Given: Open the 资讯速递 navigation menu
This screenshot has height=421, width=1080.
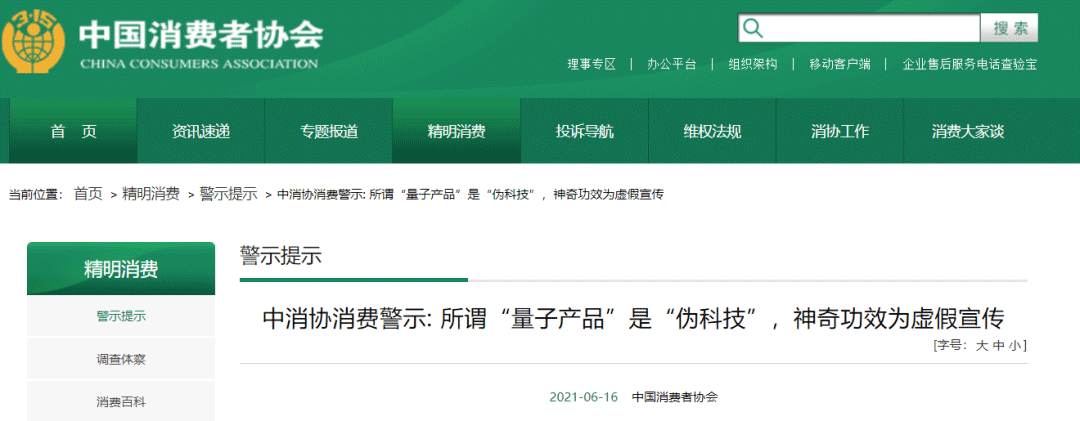Looking at the screenshot, I should 201,131.
